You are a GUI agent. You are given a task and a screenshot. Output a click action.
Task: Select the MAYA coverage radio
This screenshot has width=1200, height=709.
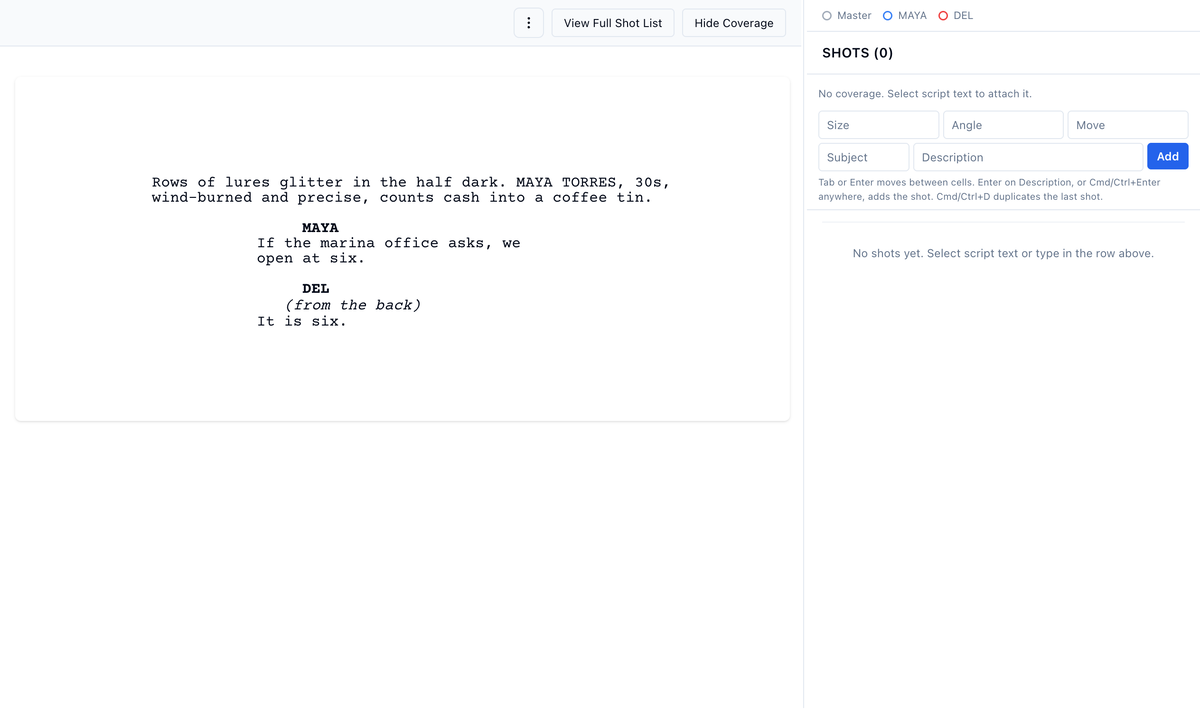[x=888, y=16]
